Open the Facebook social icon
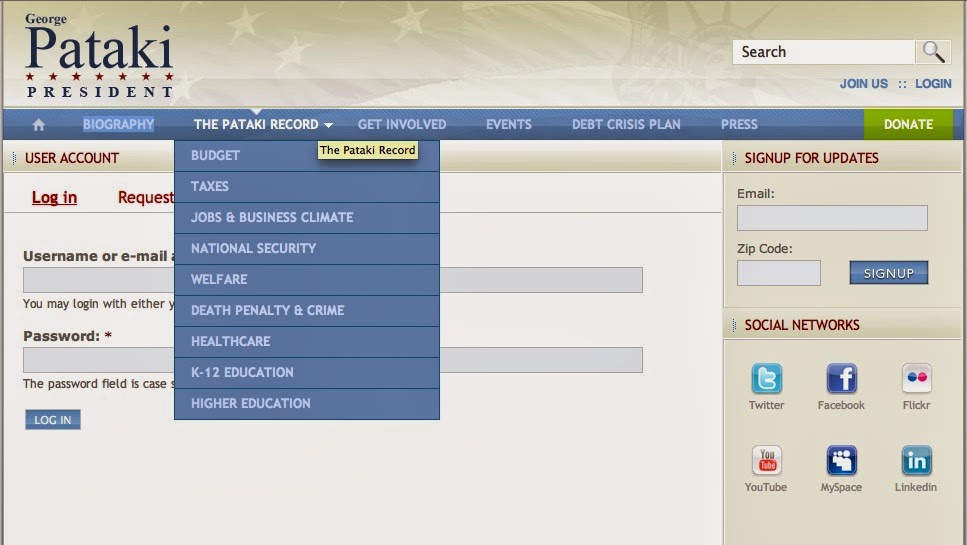The height and width of the screenshot is (545, 967). coord(841,378)
